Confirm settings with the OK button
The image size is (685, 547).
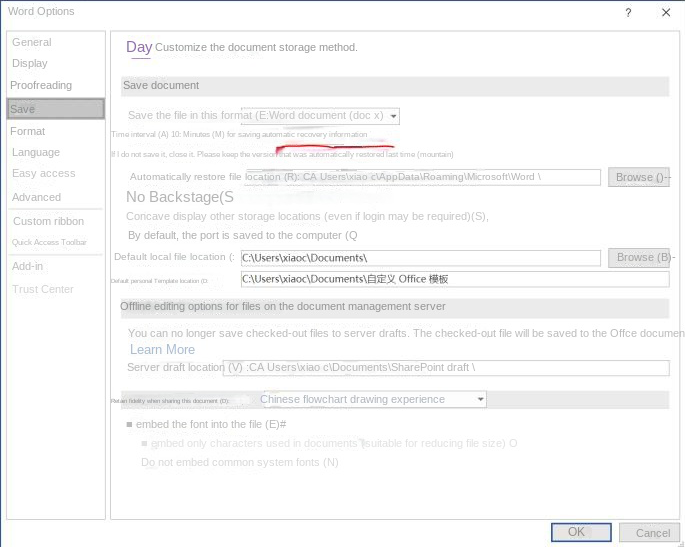click(x=576, y=532)
